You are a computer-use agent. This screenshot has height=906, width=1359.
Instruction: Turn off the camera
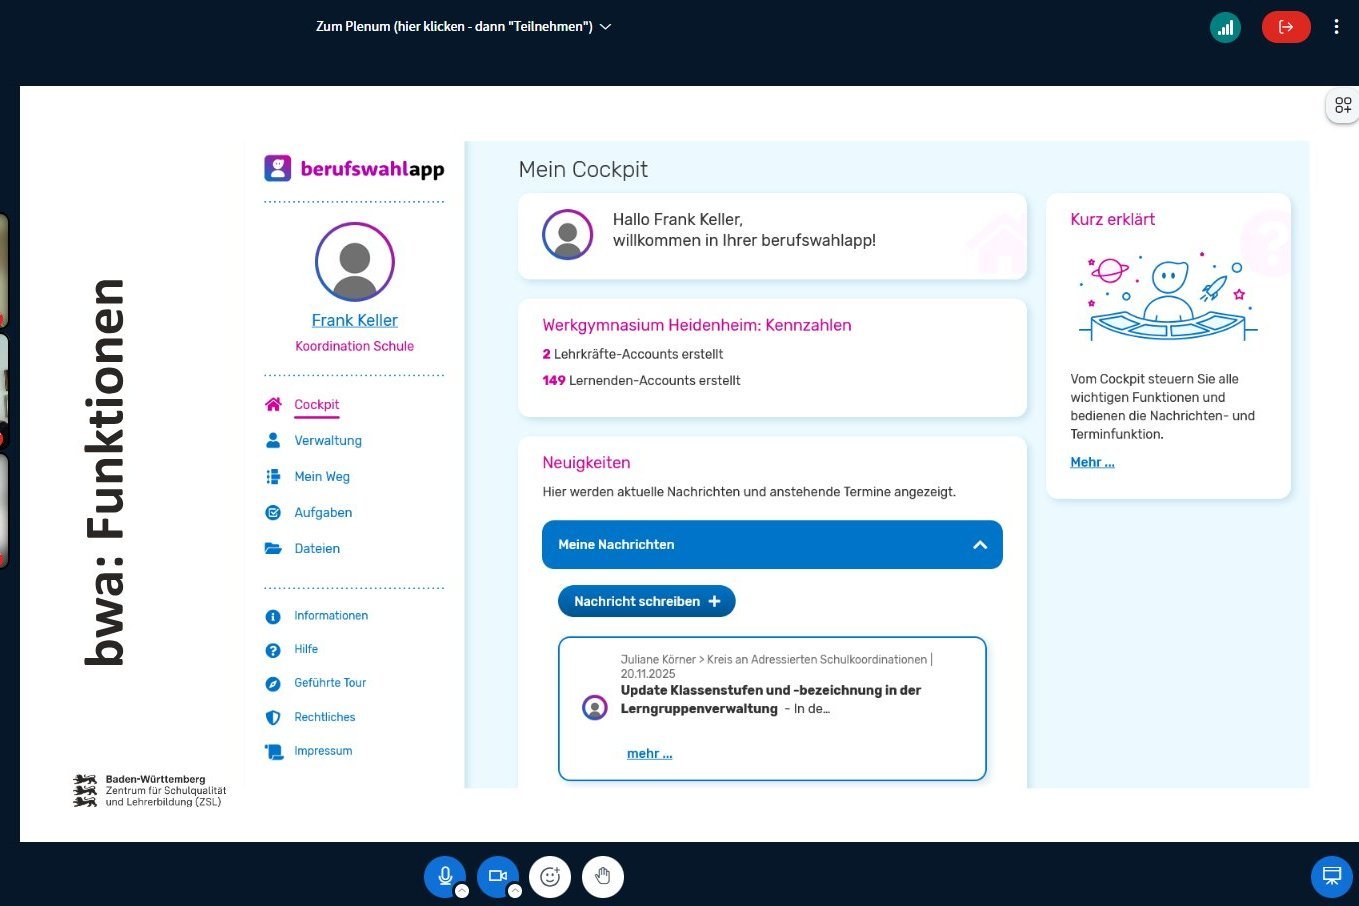coord(497,876)
